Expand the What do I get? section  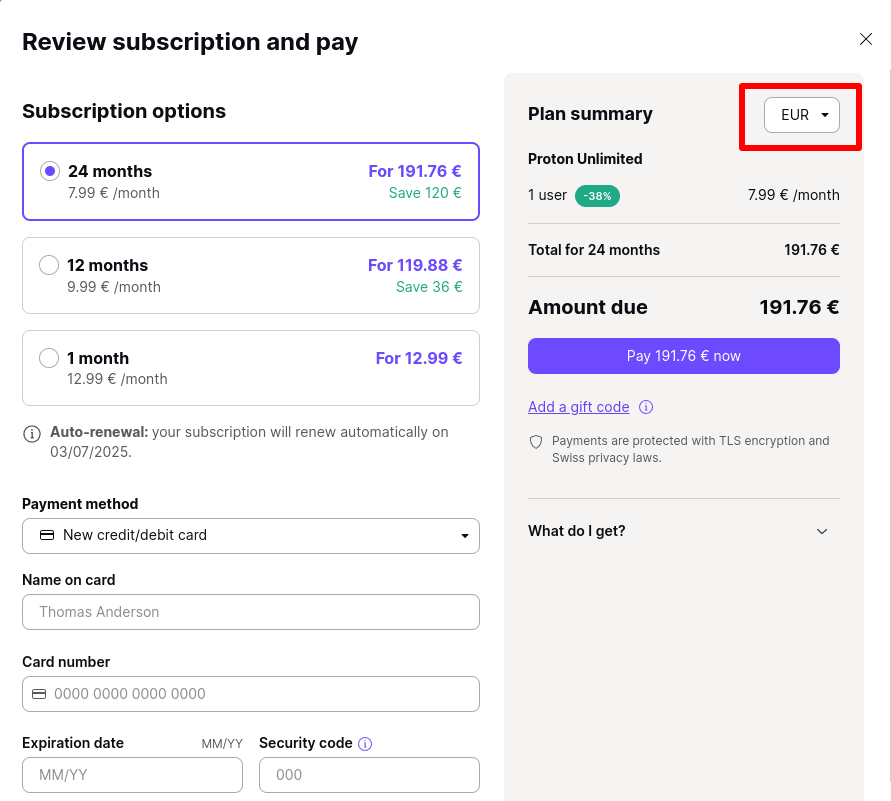(x=684, y=531)
